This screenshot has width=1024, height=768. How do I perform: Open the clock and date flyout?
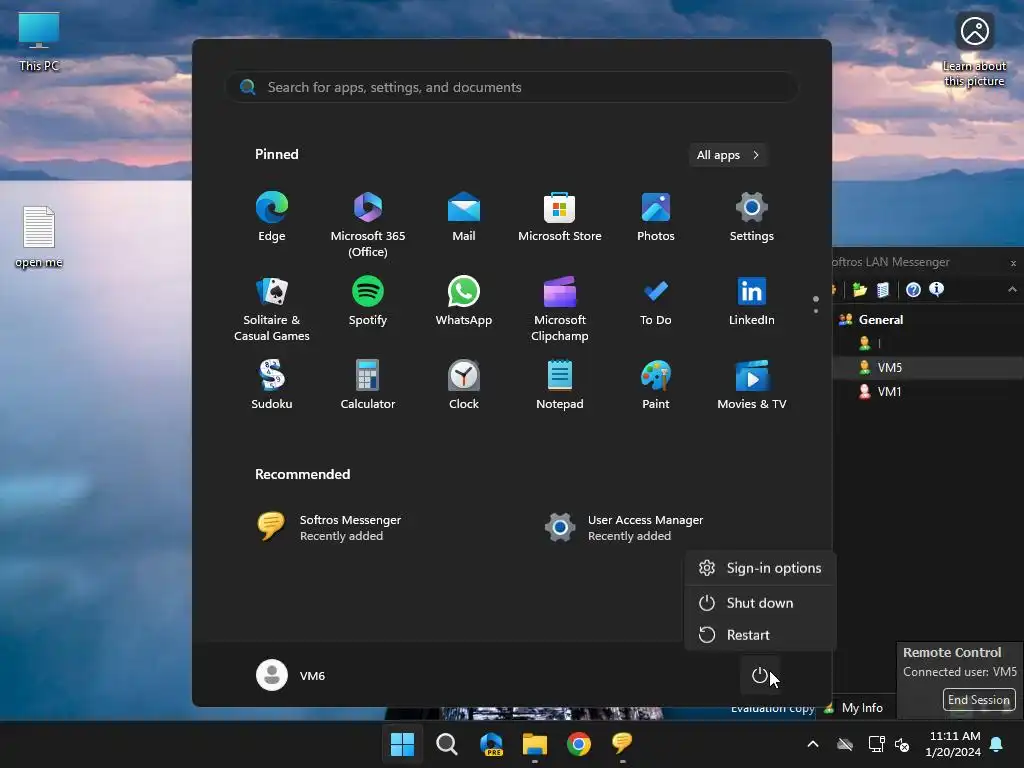point(953,744)
